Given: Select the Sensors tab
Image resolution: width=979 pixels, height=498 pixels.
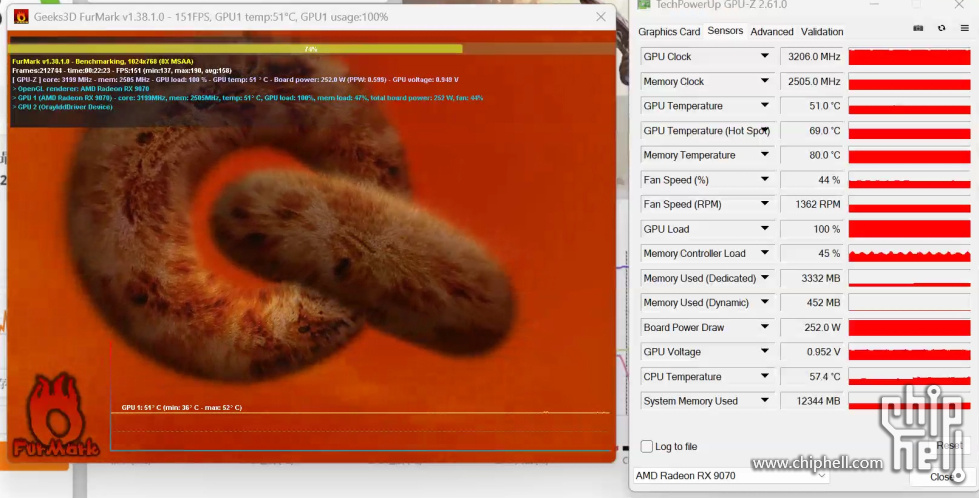Looking at the screenshot, I should click(x=725, y=31).
